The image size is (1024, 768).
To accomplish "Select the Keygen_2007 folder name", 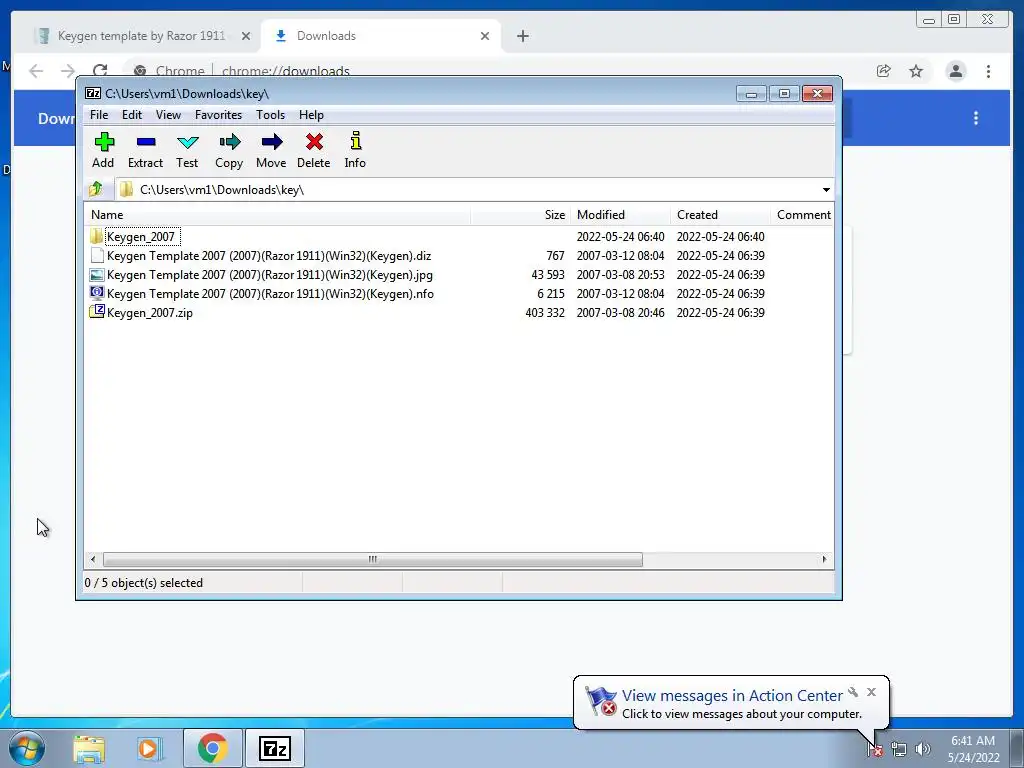I will [x=141, y=236].
